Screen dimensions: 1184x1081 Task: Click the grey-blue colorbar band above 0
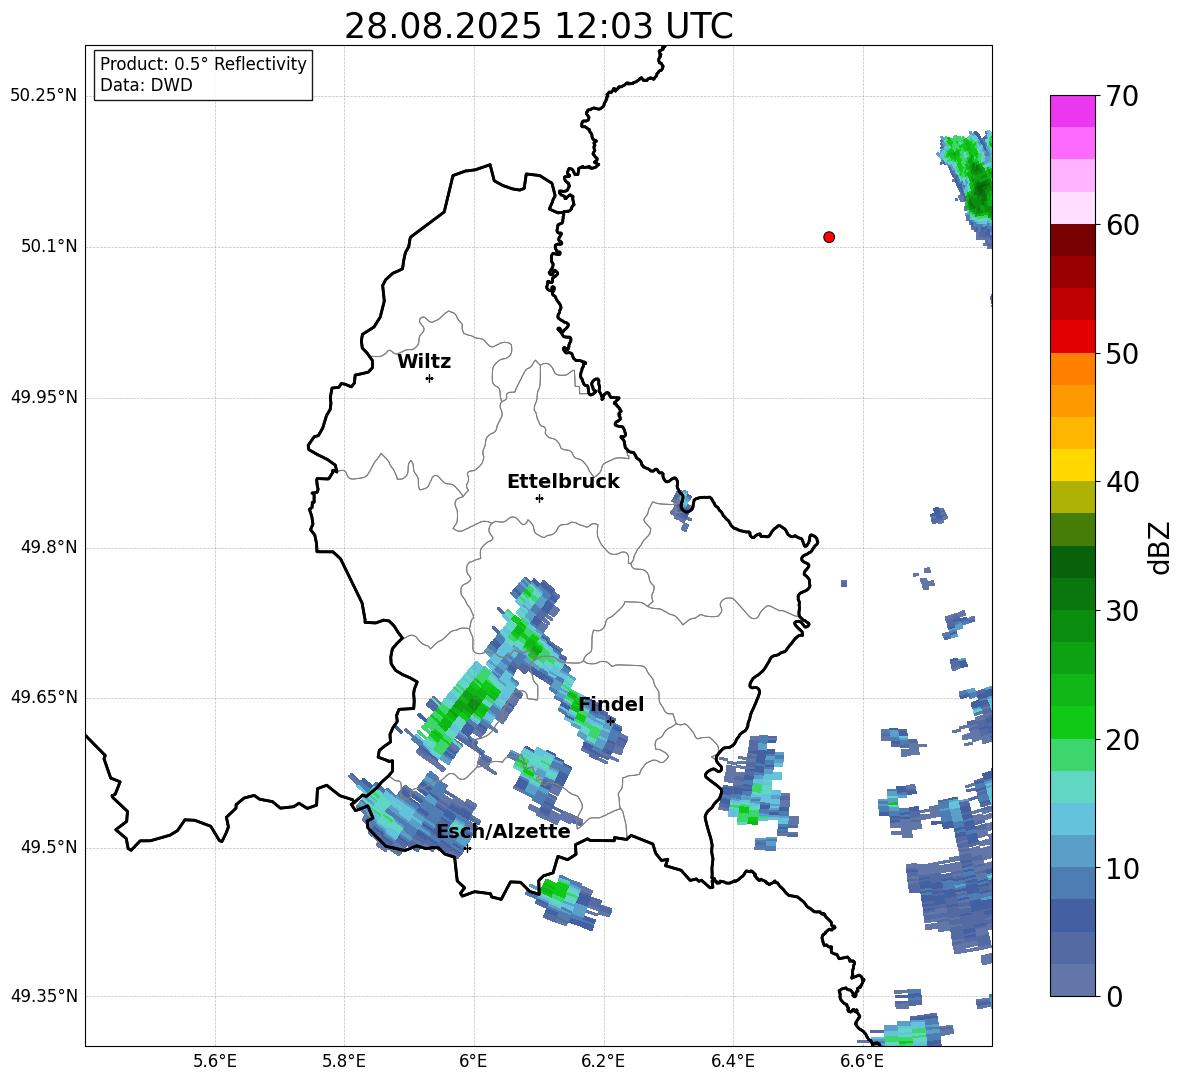(x=1072, y=980)
